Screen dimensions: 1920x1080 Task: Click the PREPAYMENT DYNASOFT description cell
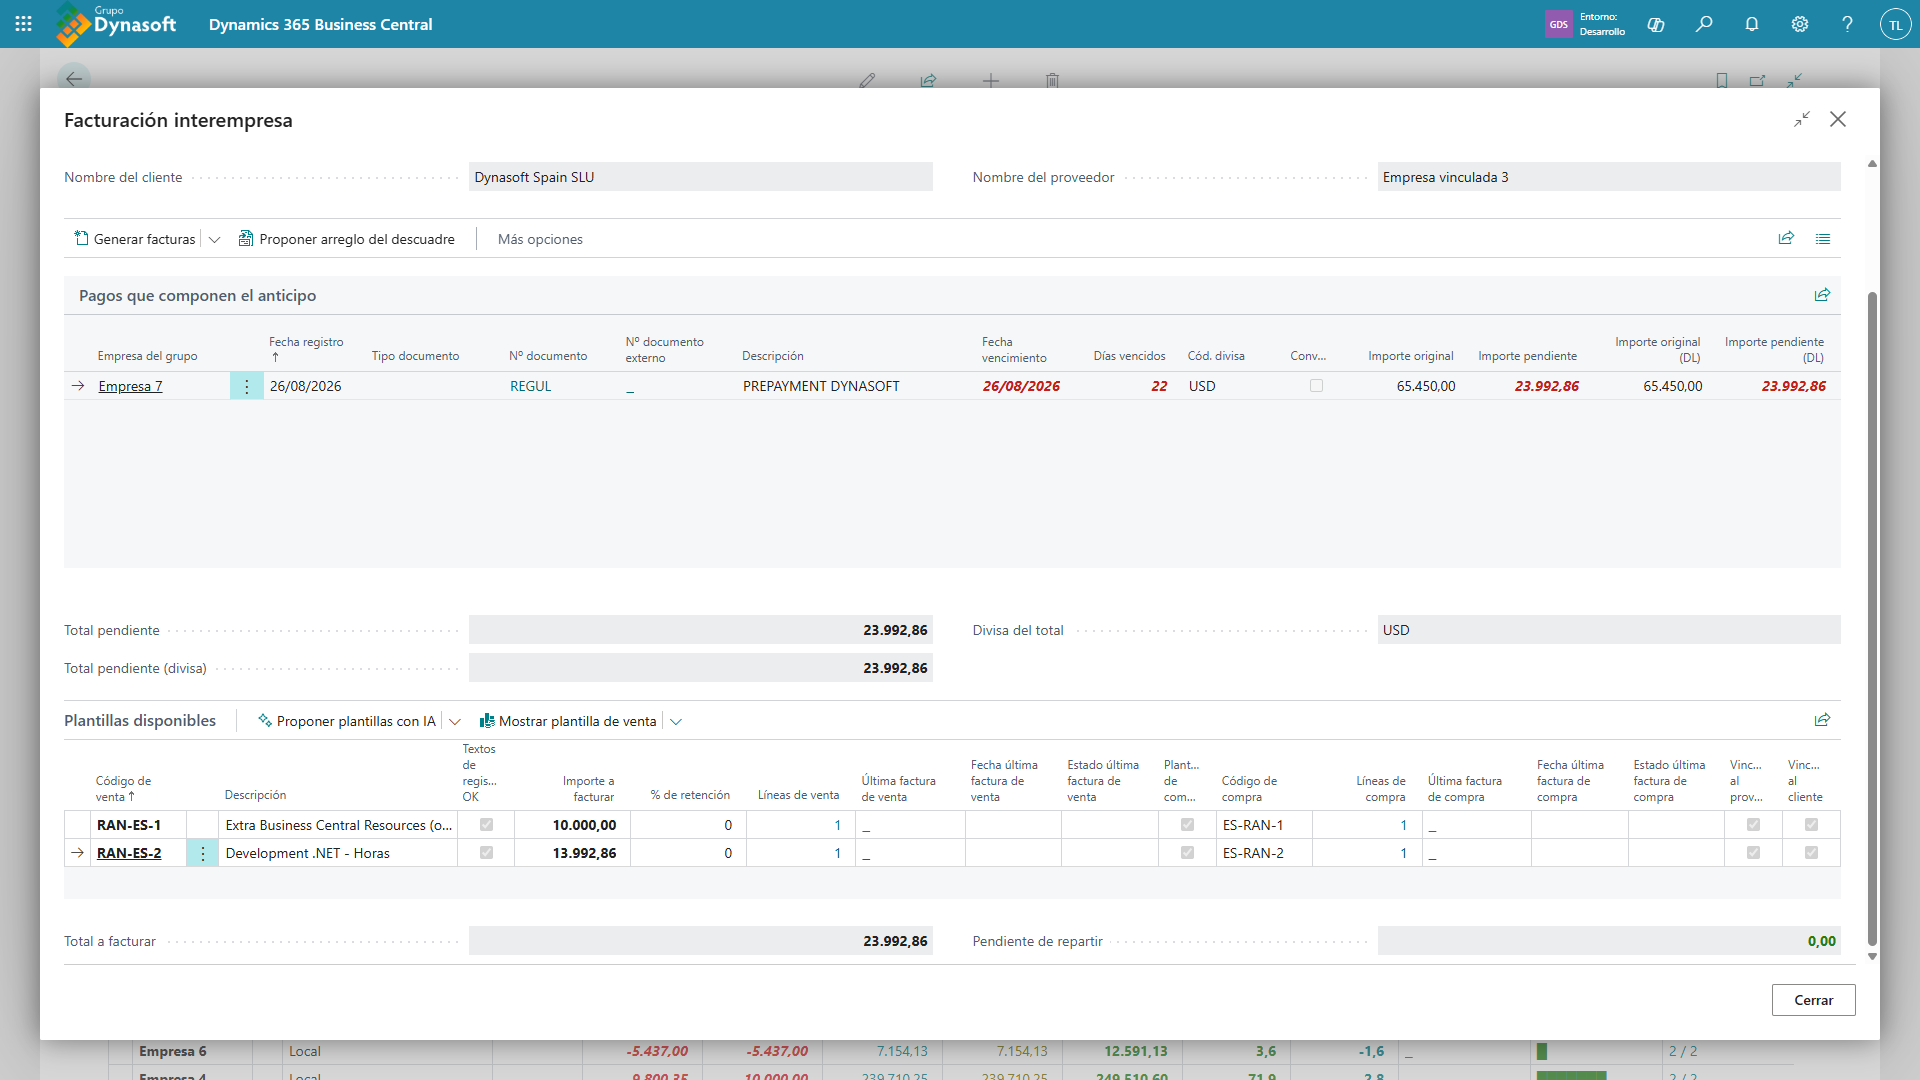pyautogui.click(x=821, y=386)
